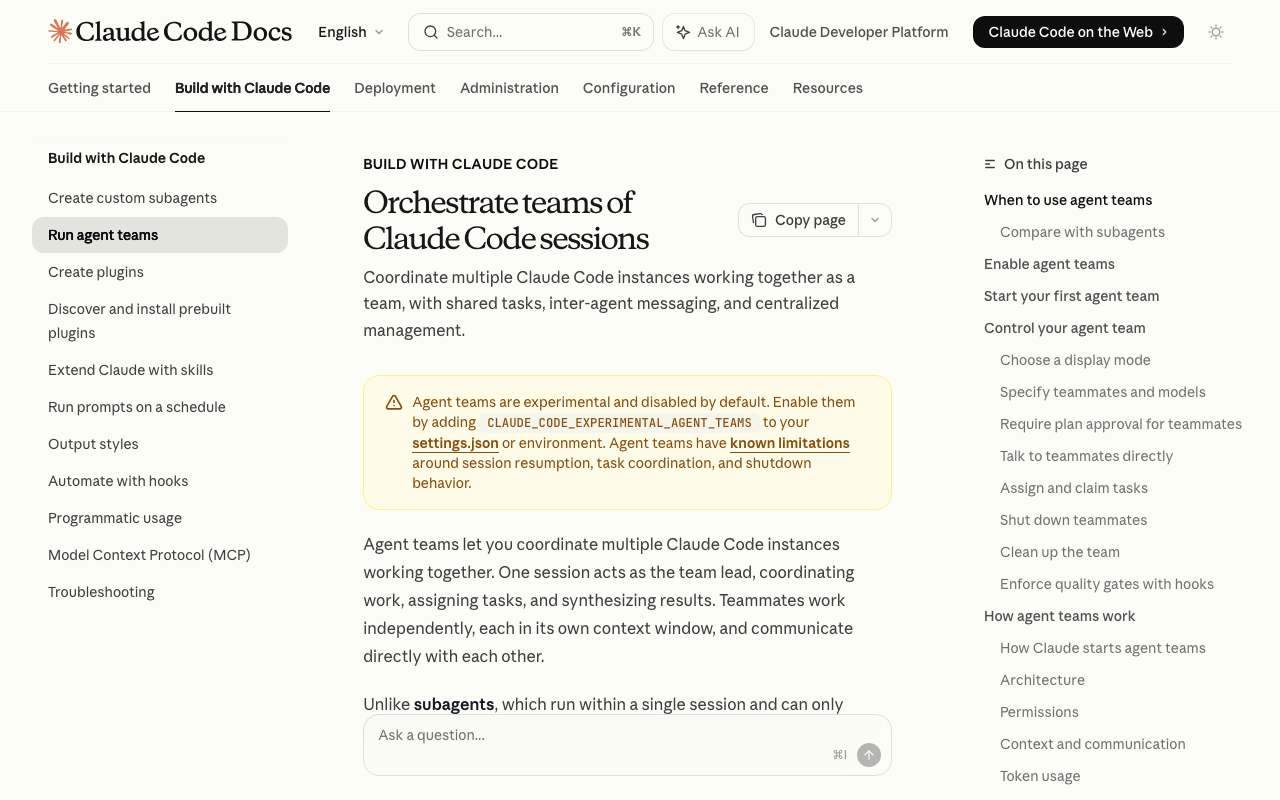Jump to Token usage in the page outline
1280x800 pixels.
point(1040,775)
